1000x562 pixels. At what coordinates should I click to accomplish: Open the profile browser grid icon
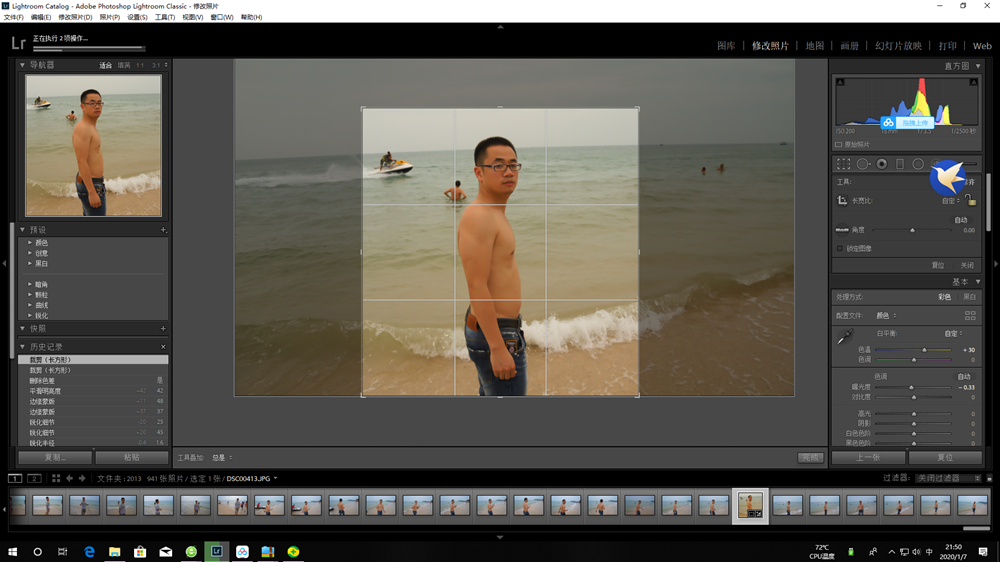pyautogui.click(x=970, y=315)
